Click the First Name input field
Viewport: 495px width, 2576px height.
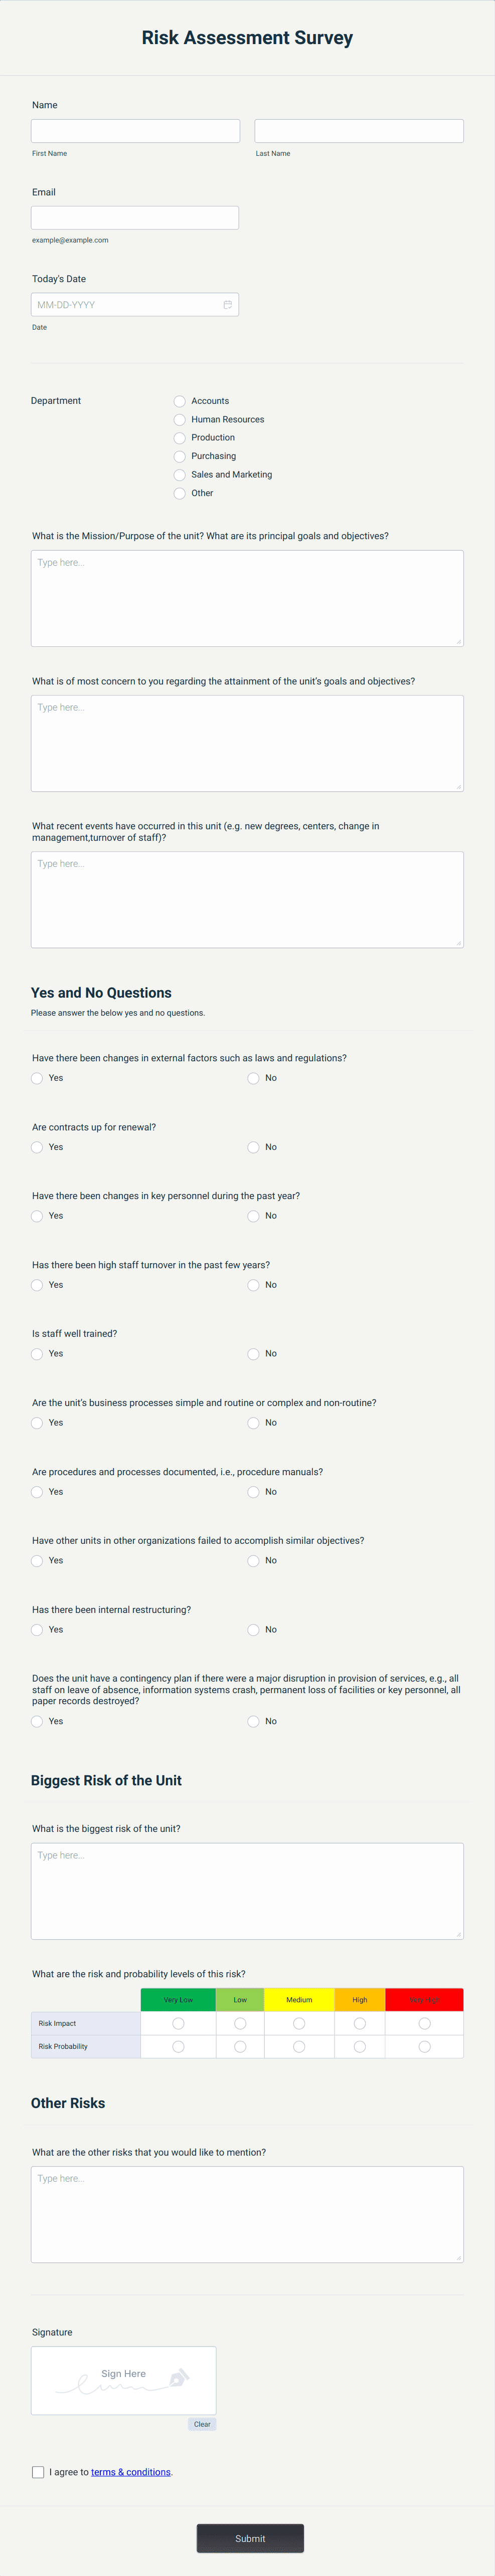[135, 130]
